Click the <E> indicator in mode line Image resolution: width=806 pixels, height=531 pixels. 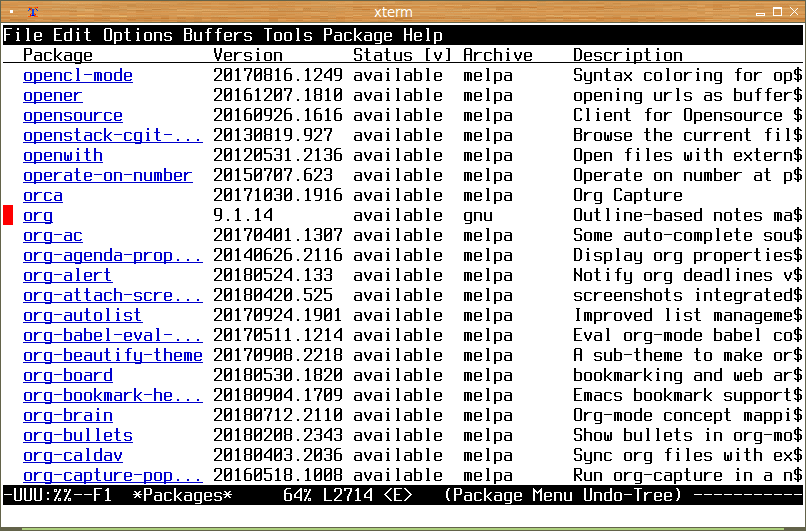tap(398, 496)
